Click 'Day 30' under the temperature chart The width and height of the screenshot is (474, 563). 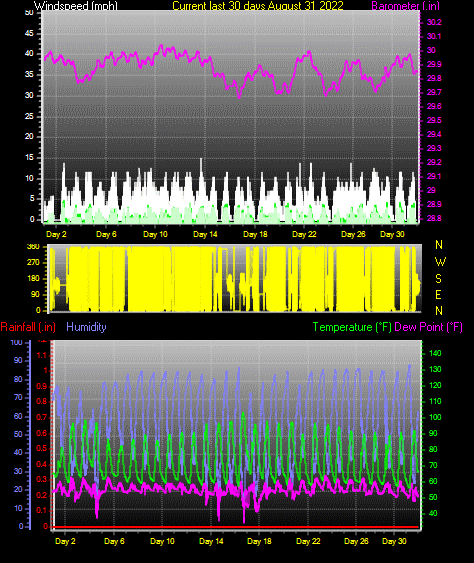394,541
